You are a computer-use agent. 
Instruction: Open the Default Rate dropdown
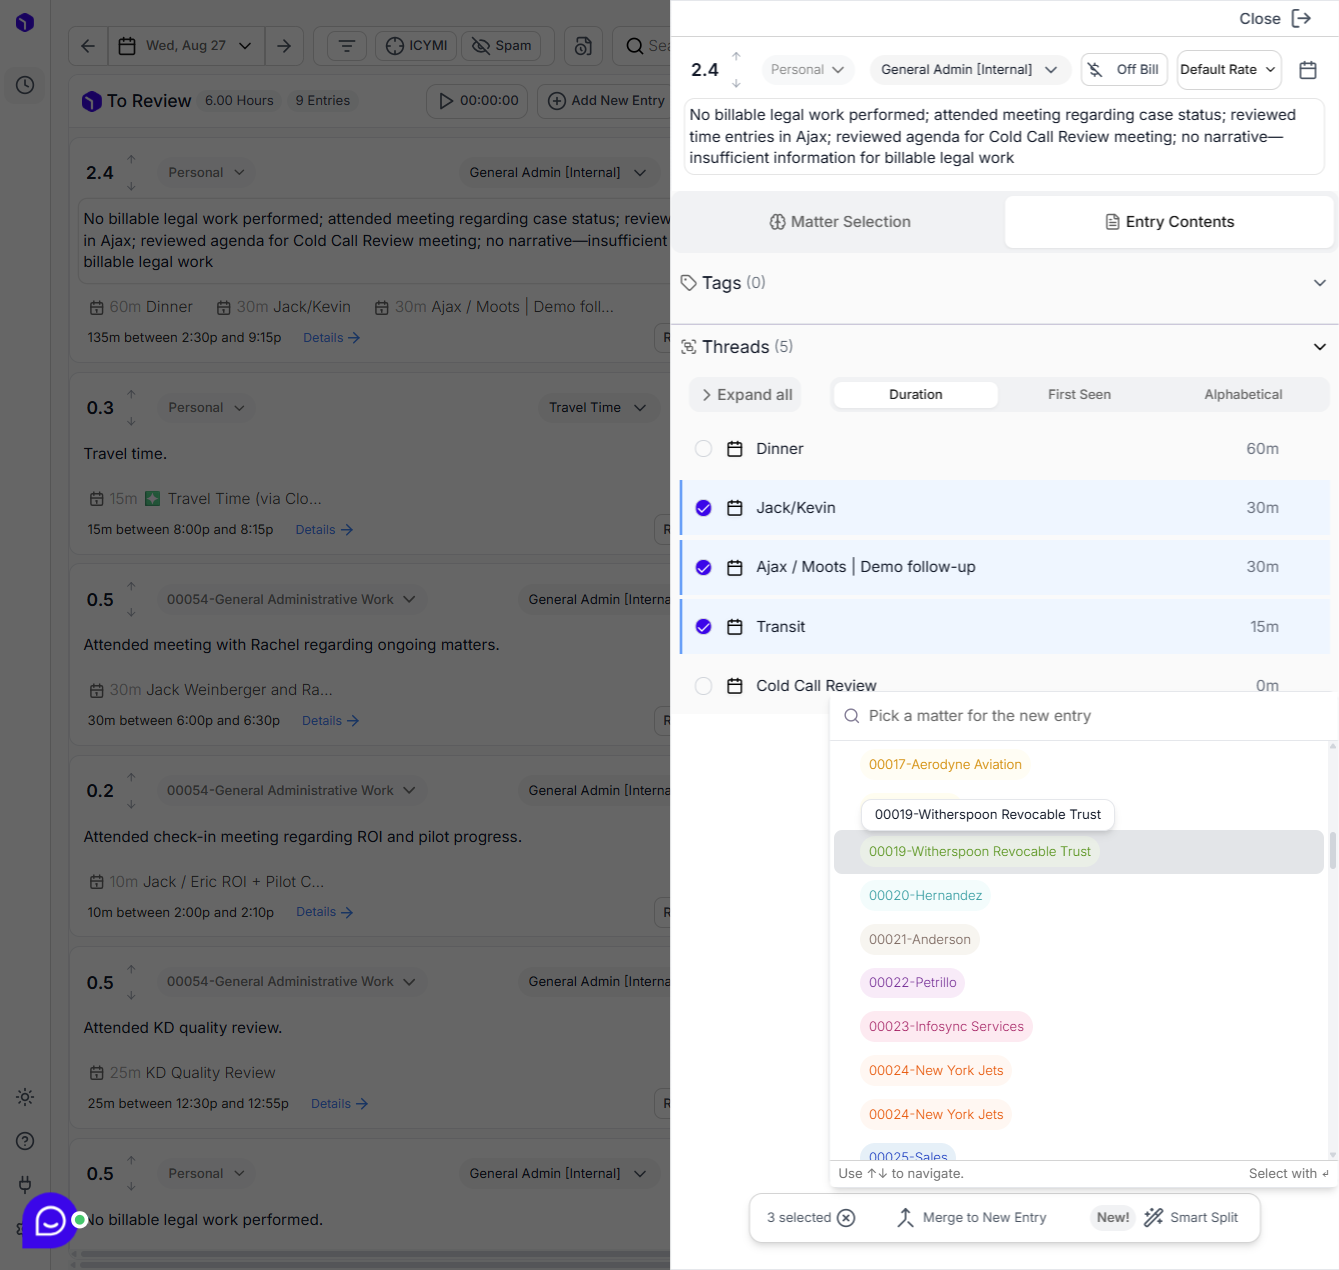point(1229,70)
